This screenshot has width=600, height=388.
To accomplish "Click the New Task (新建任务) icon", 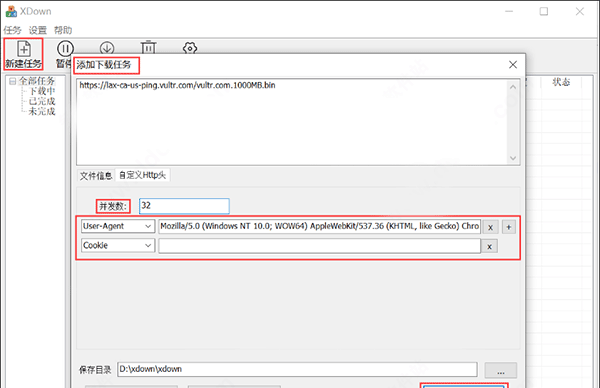I will [24, 49].
